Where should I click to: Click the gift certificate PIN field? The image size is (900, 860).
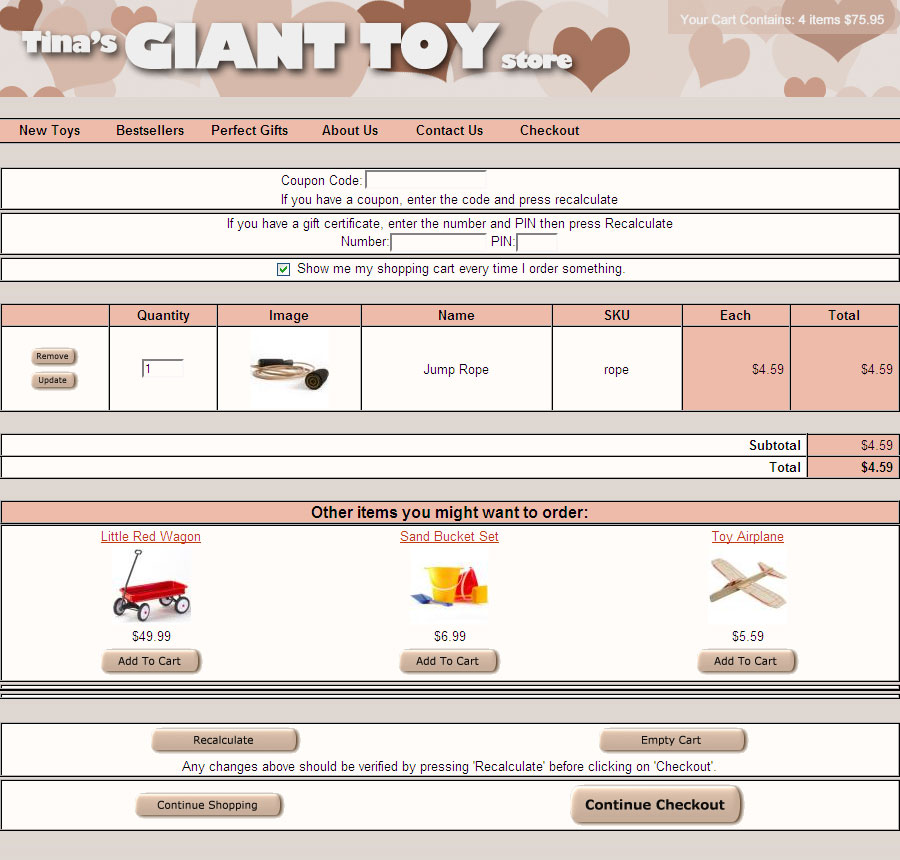tap(537, 242)
